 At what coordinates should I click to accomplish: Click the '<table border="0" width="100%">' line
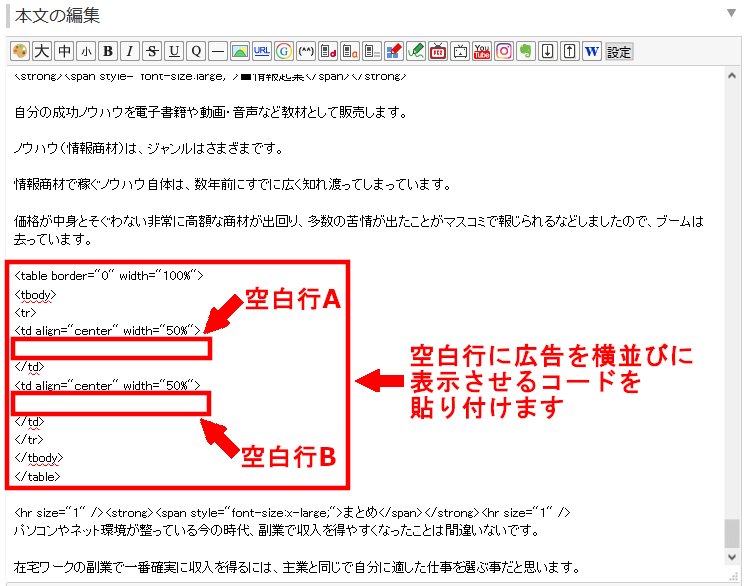(109, 276)
